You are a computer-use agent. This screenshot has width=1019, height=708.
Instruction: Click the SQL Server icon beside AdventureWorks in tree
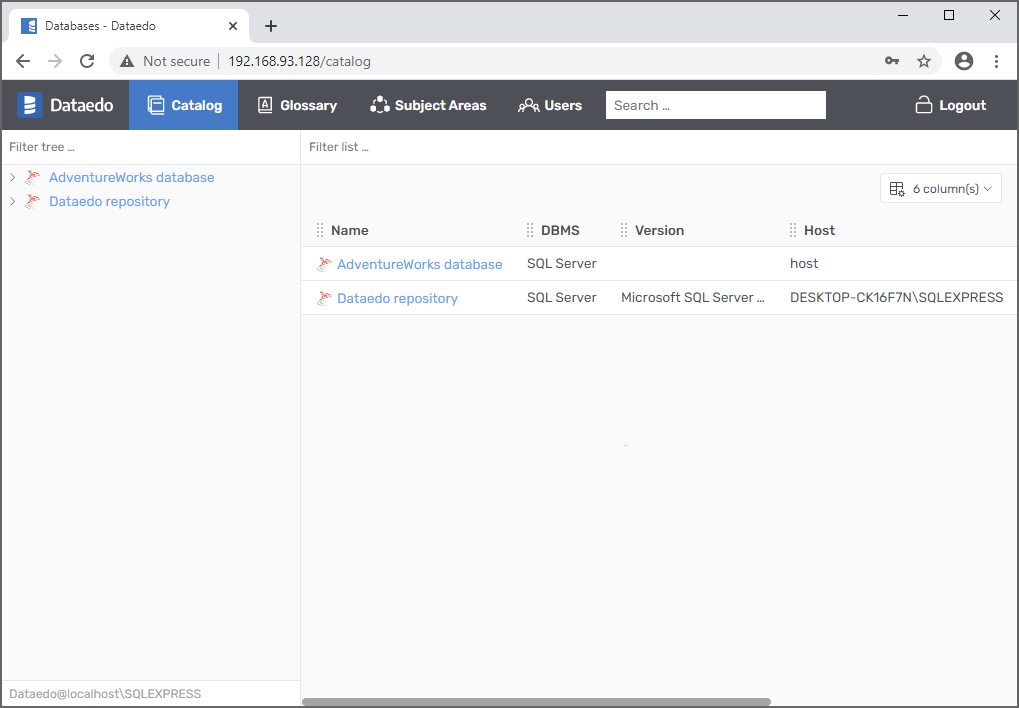pyautogui.click(x=33, y=177)
